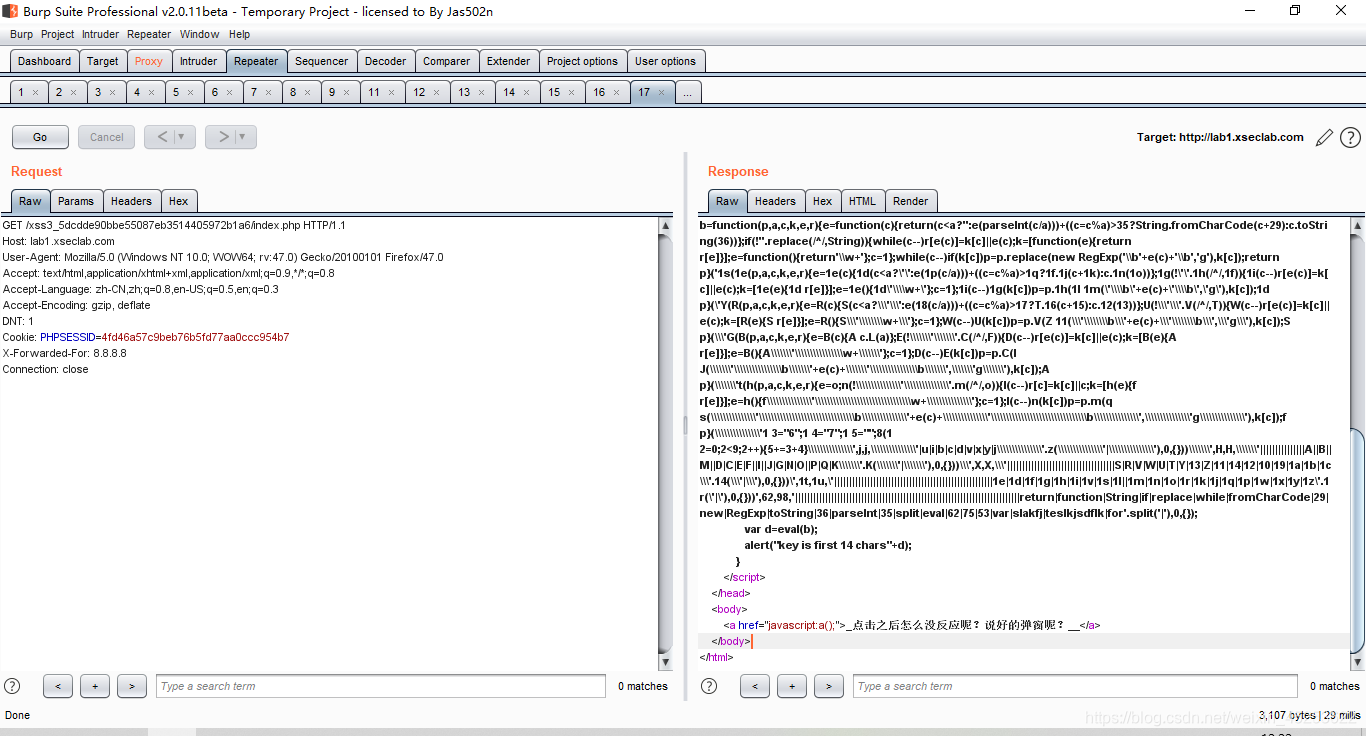Image resolution: width=1366 pixels, height=736 pixels.
Task: Switch response view to Headers tab
Action: point(775,201)
